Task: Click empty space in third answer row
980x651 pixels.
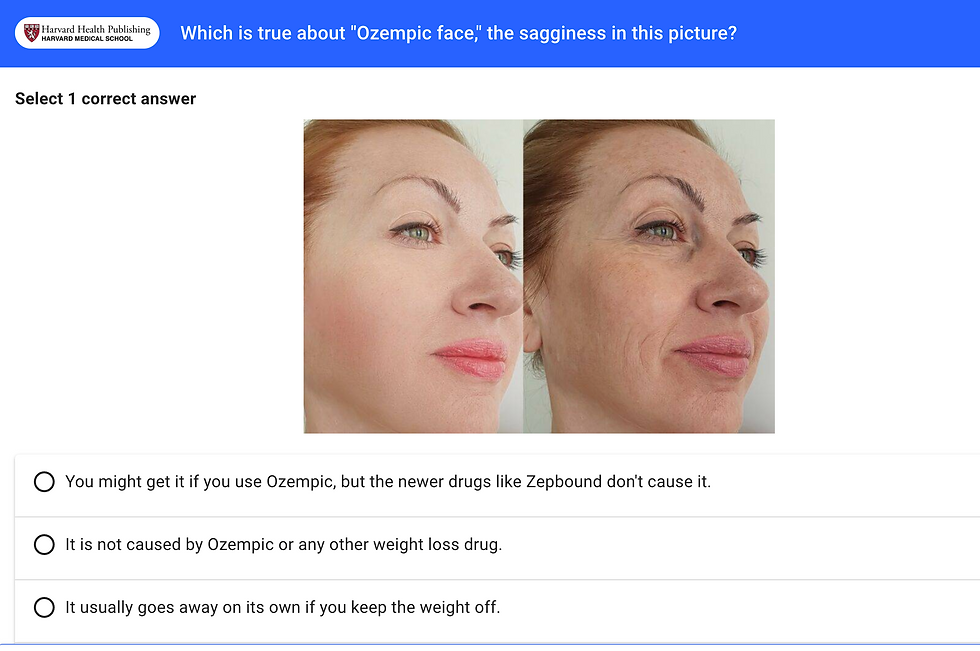Action: [x=738, y=610]
